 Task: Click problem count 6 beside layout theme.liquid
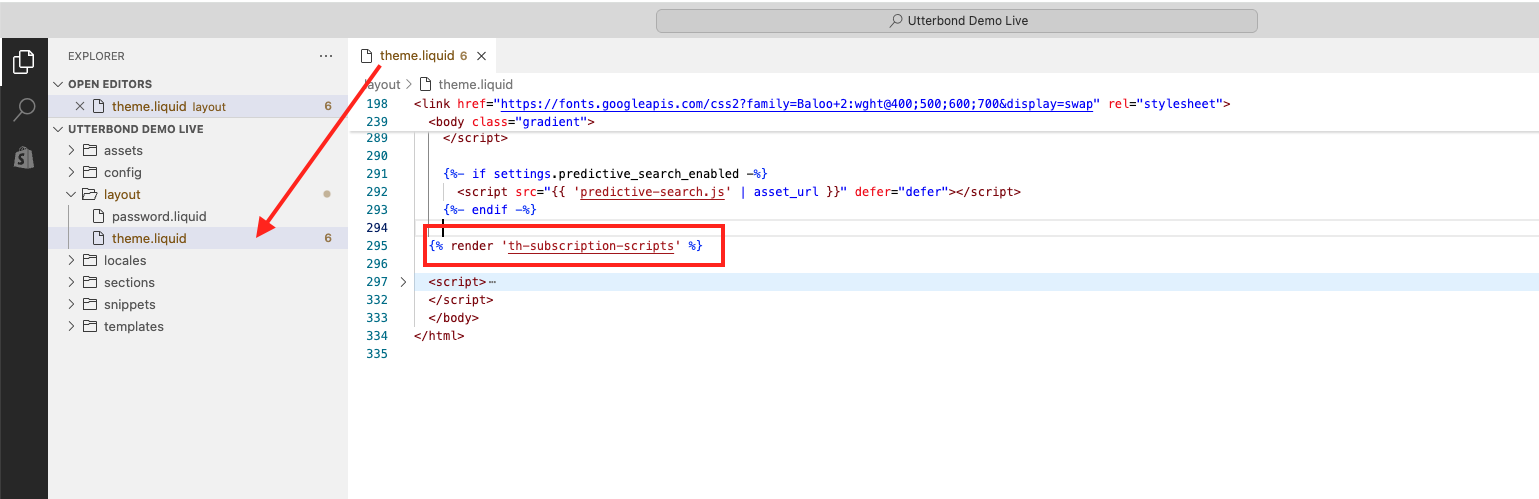pos(328,238)
